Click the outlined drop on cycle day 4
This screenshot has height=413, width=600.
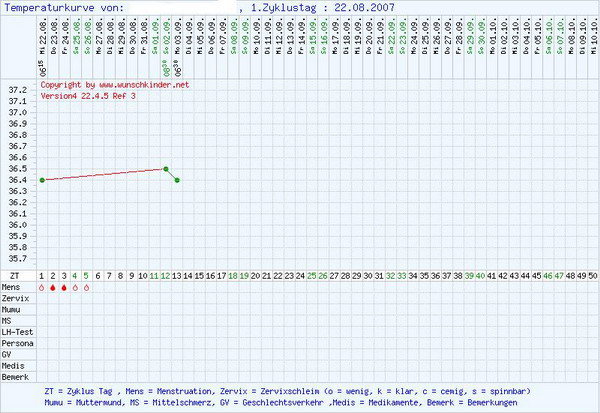pyautogui.click(x=76, y=287)
